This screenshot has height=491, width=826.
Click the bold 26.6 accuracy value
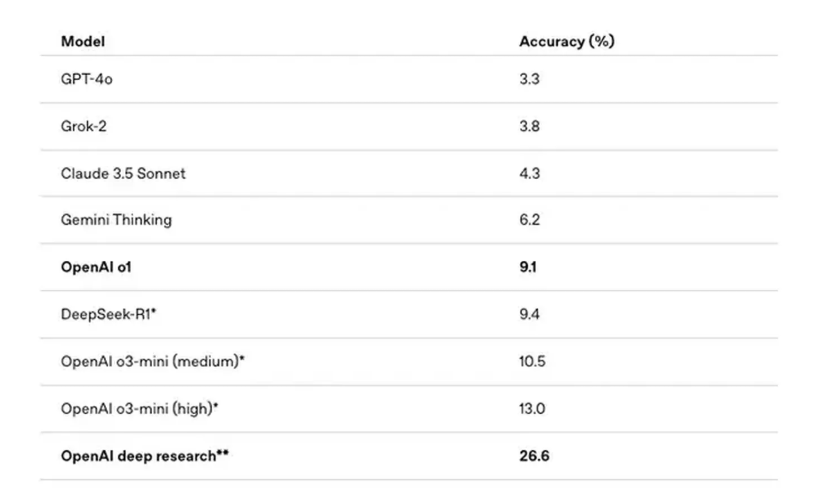tap(534, 456)
